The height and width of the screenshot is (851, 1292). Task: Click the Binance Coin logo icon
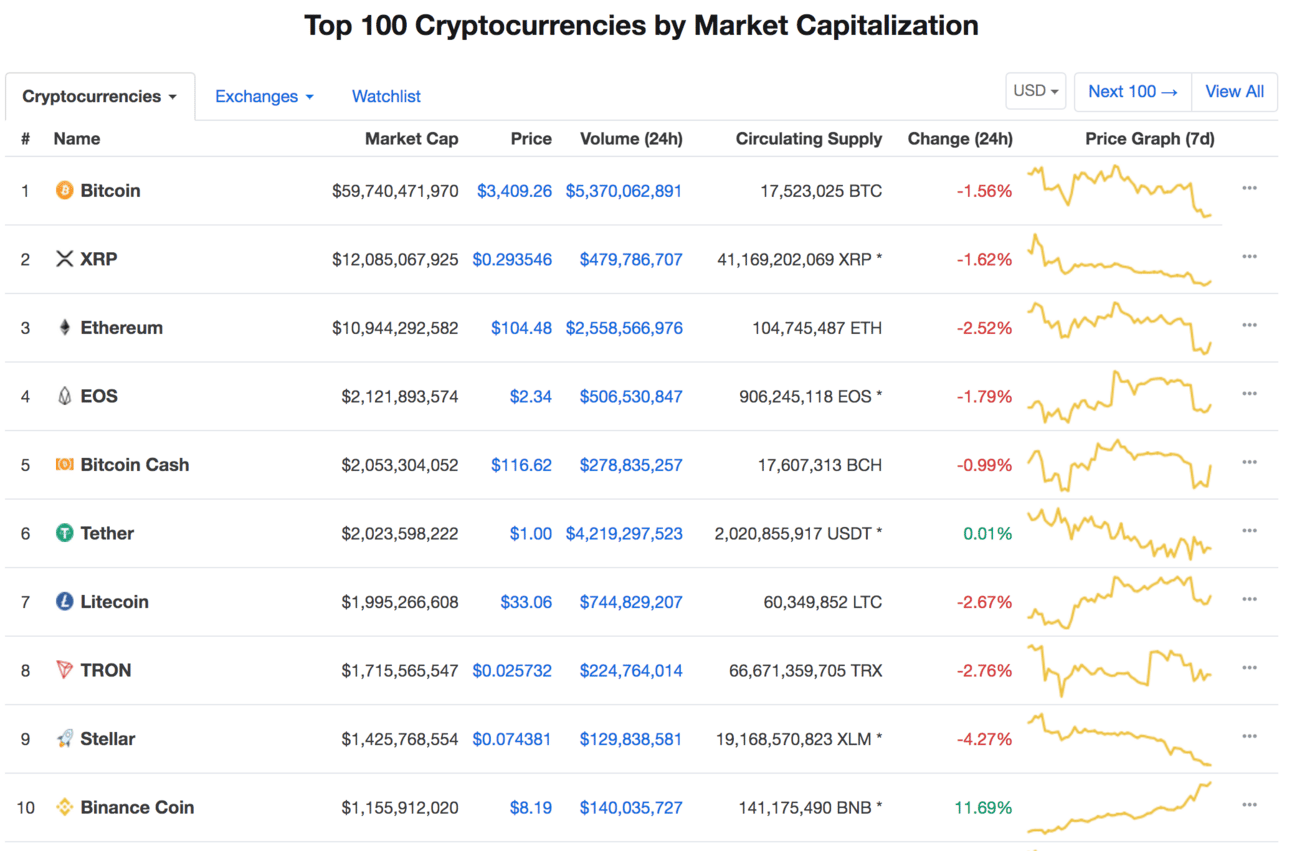coord(64,807)
